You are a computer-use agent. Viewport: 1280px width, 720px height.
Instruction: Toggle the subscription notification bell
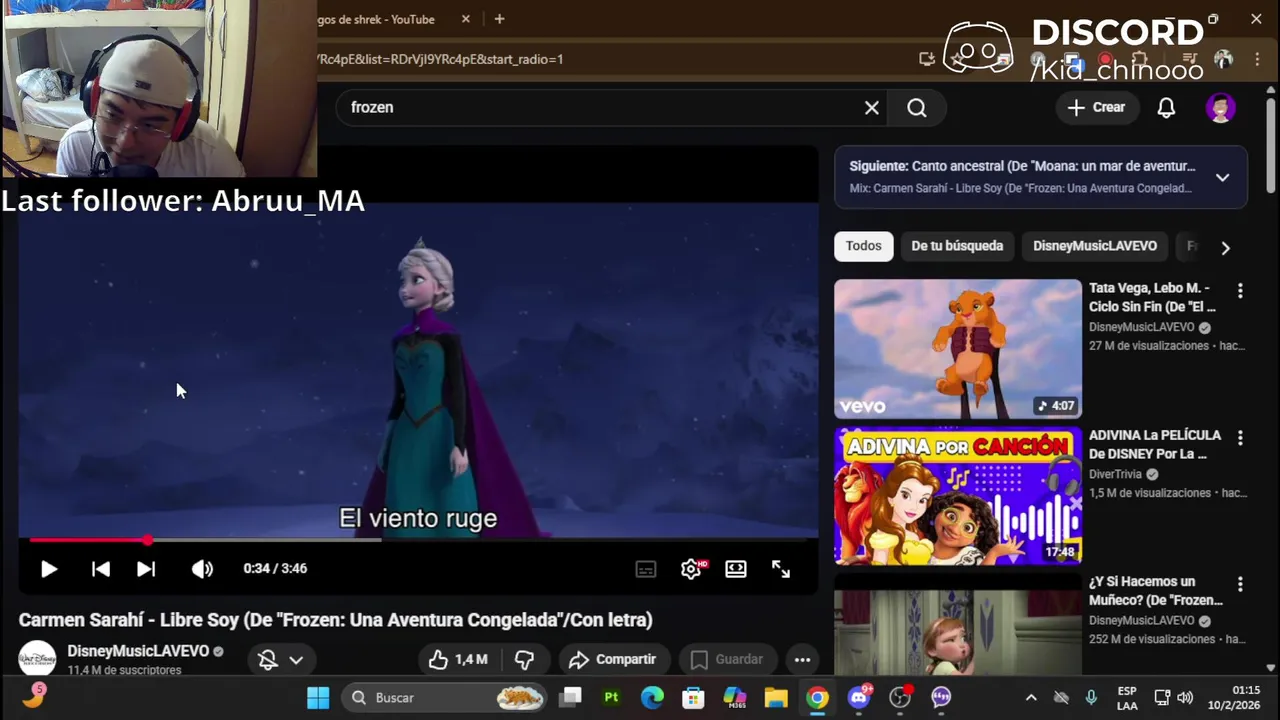(267, 660)
